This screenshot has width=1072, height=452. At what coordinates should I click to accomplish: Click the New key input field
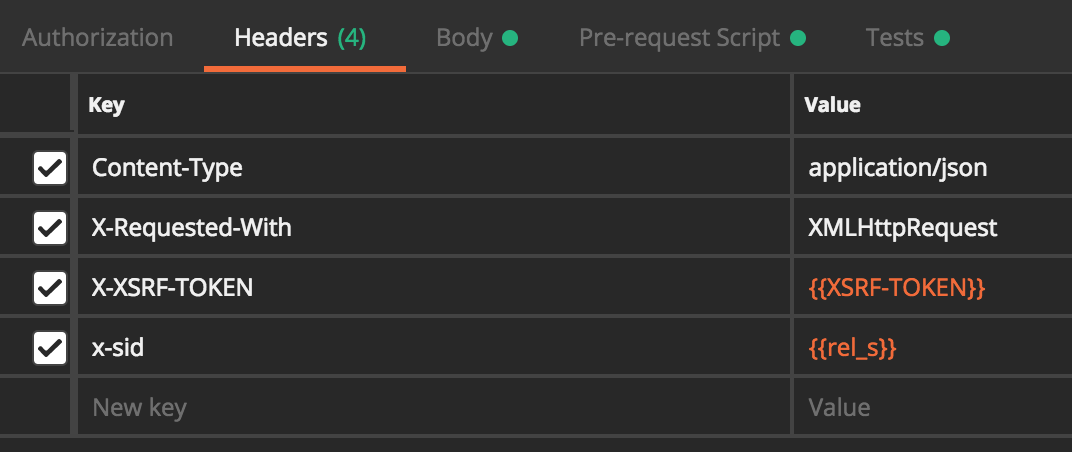(x=434, y=407)
